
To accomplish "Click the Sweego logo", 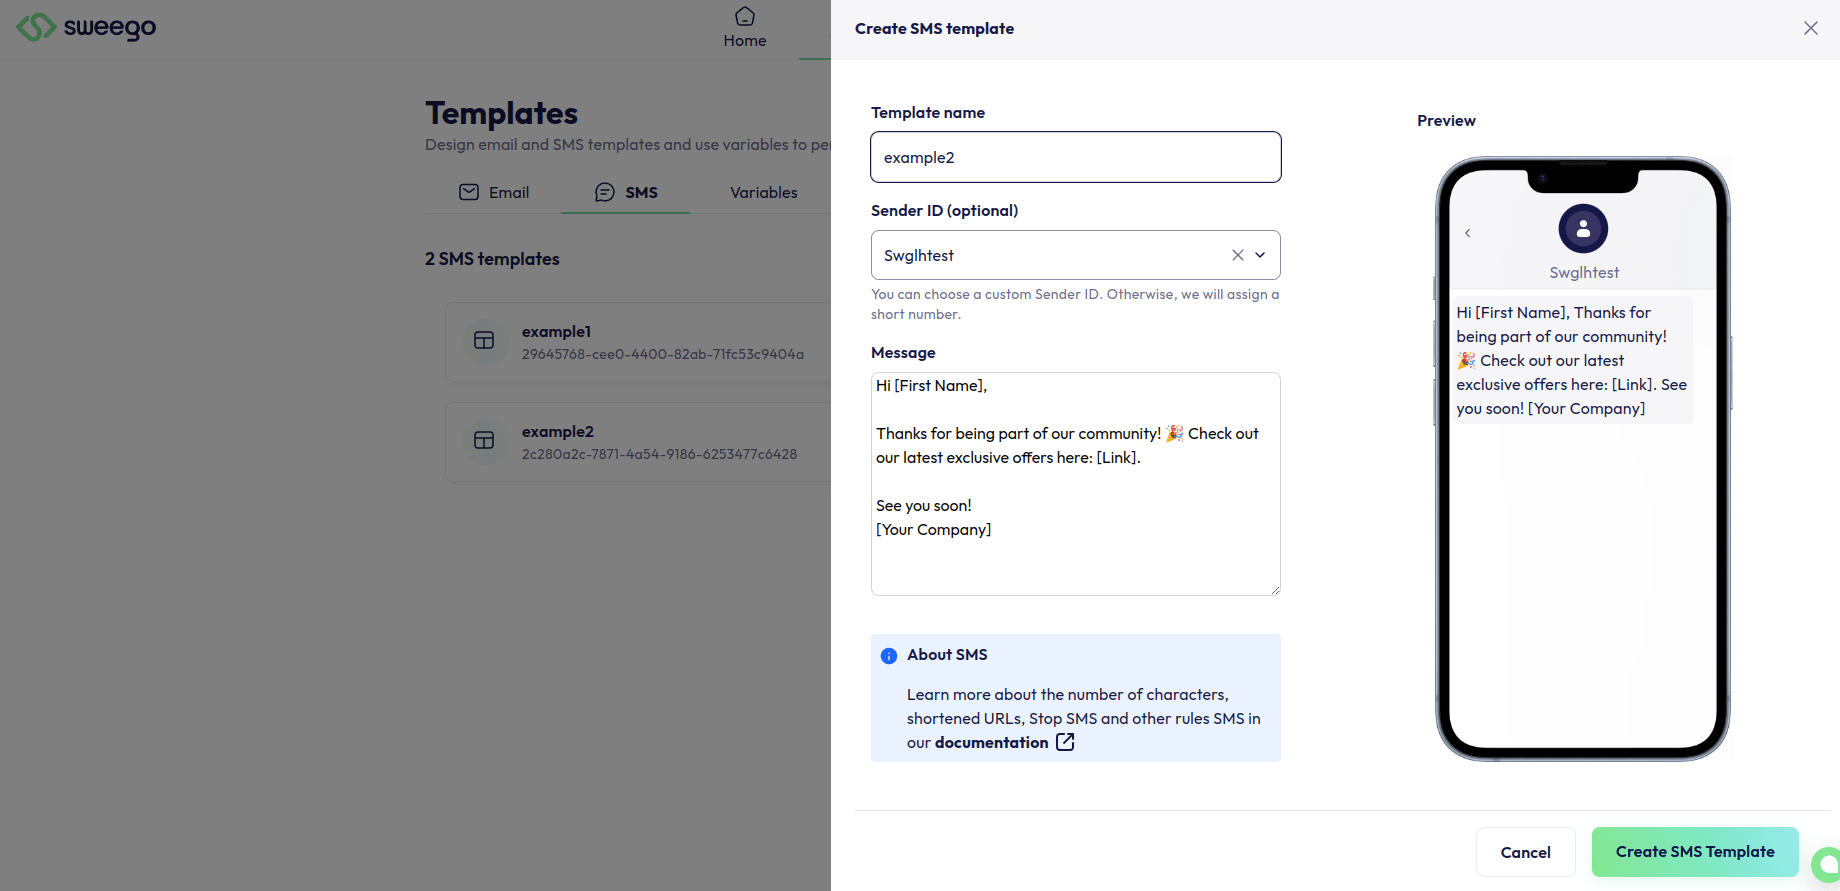I will coord(86,27).
